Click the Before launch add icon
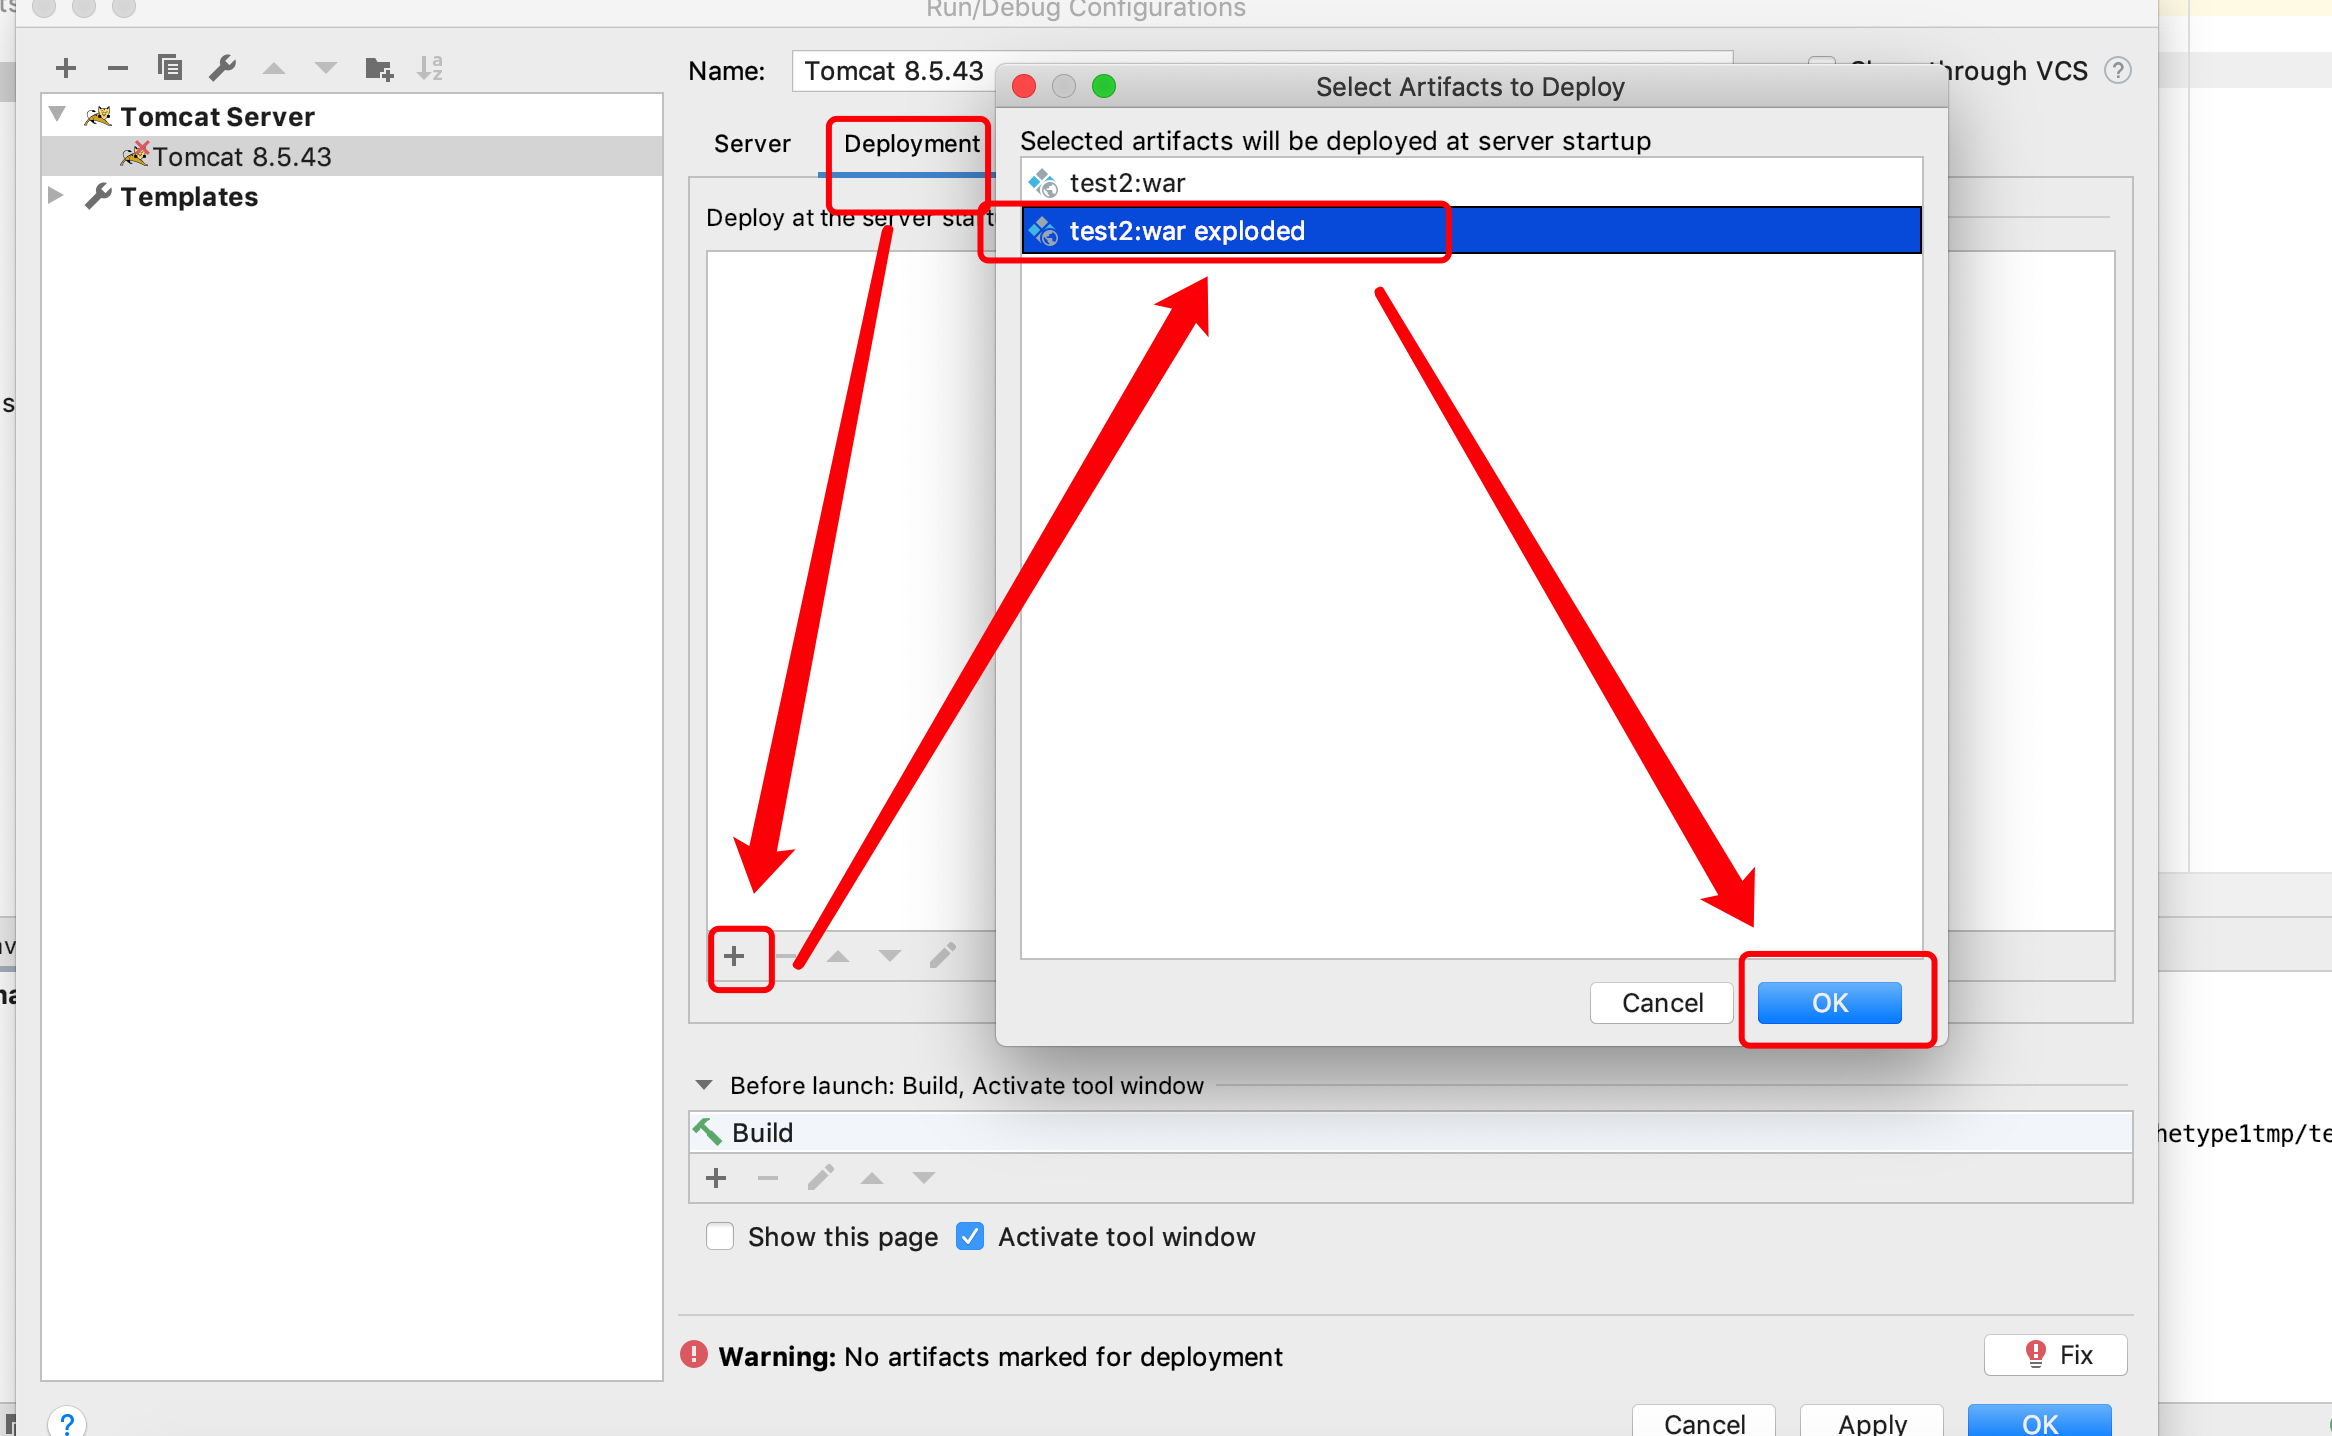 716,1178
